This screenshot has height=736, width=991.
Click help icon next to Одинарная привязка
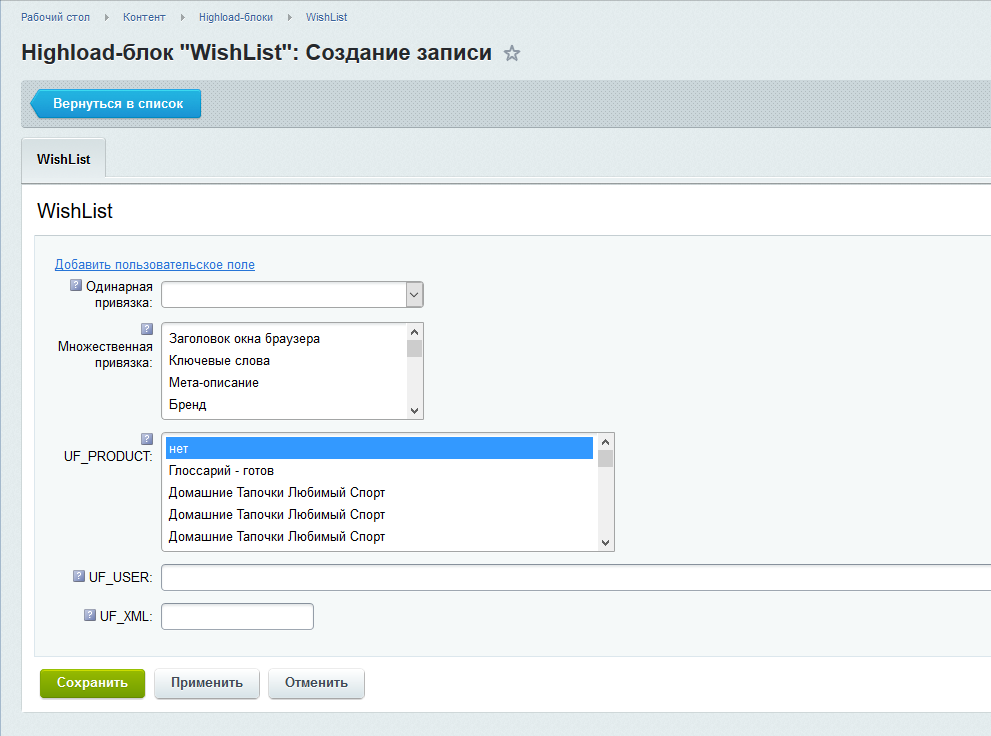coord(76,285)
